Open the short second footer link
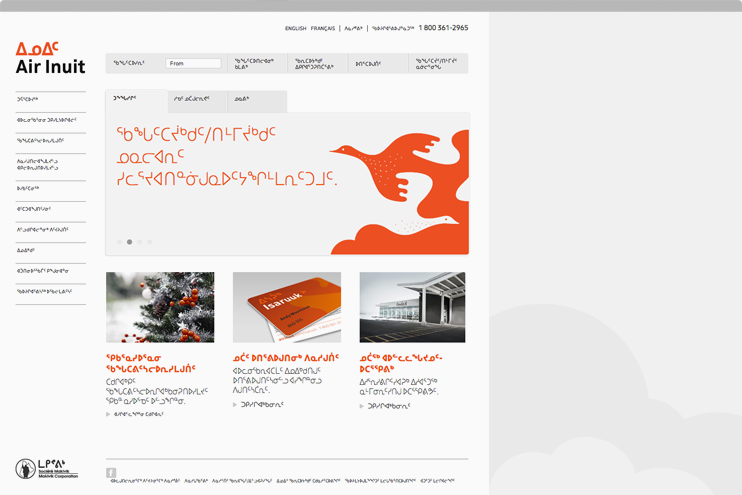The image size is (742, 495). point(196,481)
